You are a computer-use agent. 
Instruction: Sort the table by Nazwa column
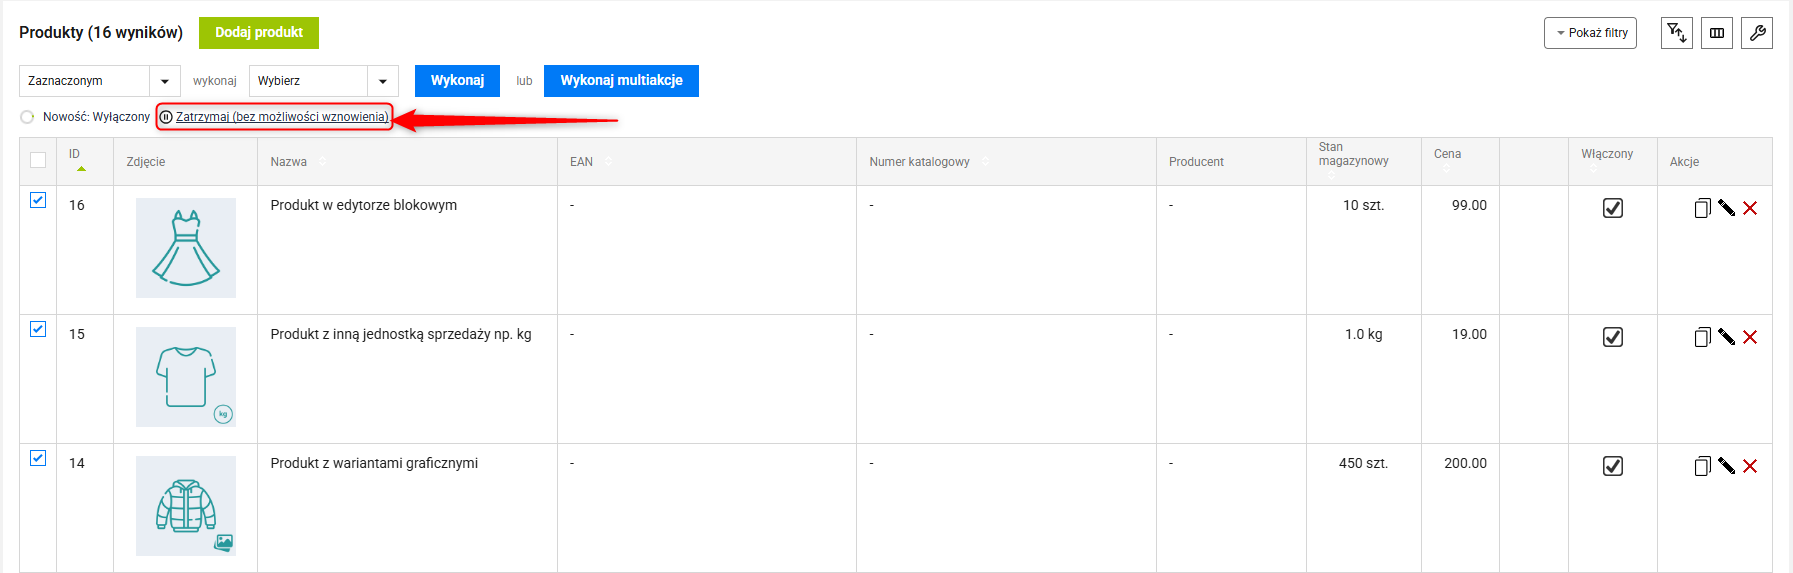point(289,162)
